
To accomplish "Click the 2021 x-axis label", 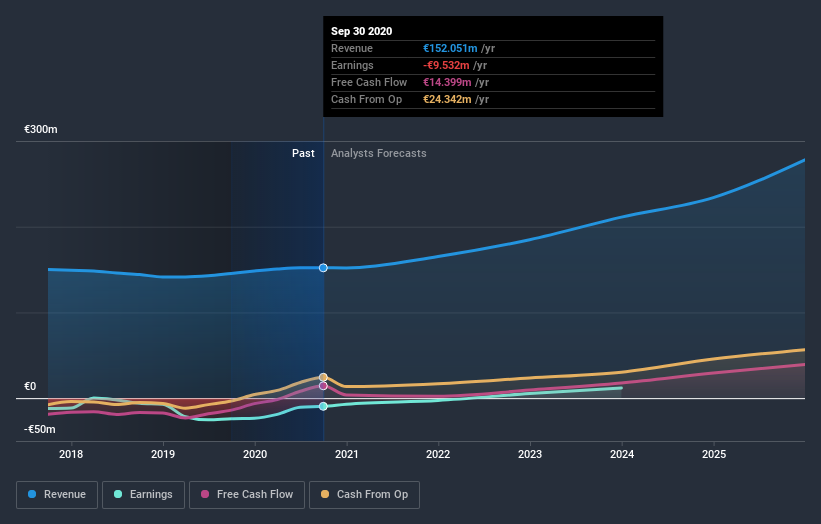I will pos(347,454).
